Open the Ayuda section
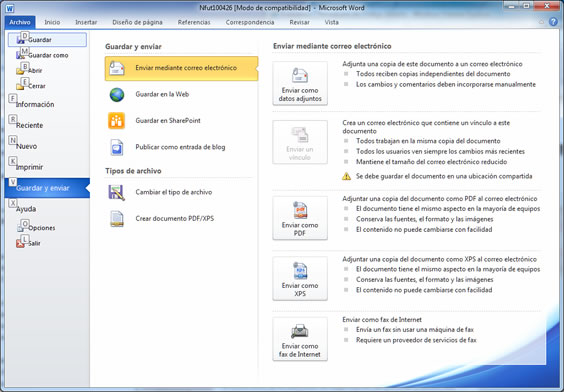 click(47, 209)
